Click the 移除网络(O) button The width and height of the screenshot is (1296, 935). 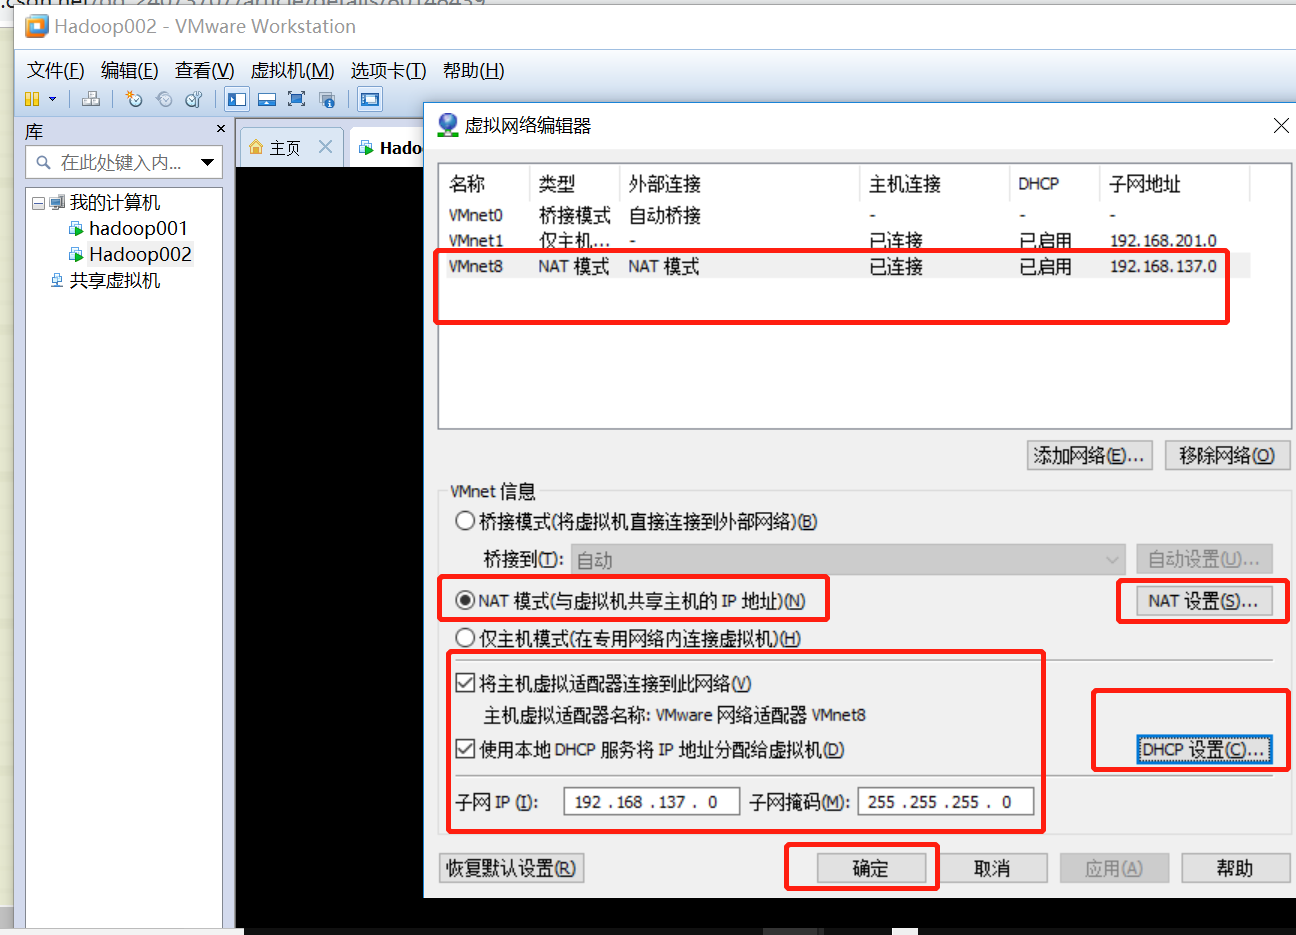click(x=1227, y=455)
